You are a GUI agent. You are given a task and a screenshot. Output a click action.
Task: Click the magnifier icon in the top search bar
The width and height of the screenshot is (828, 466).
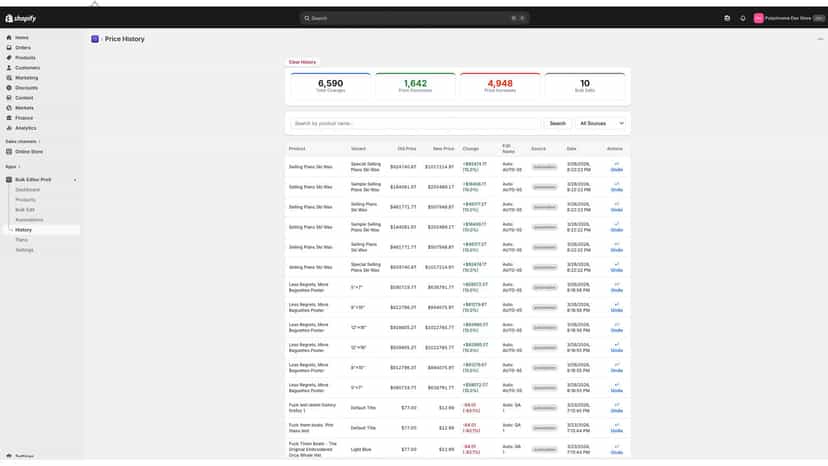click(307, 18)
